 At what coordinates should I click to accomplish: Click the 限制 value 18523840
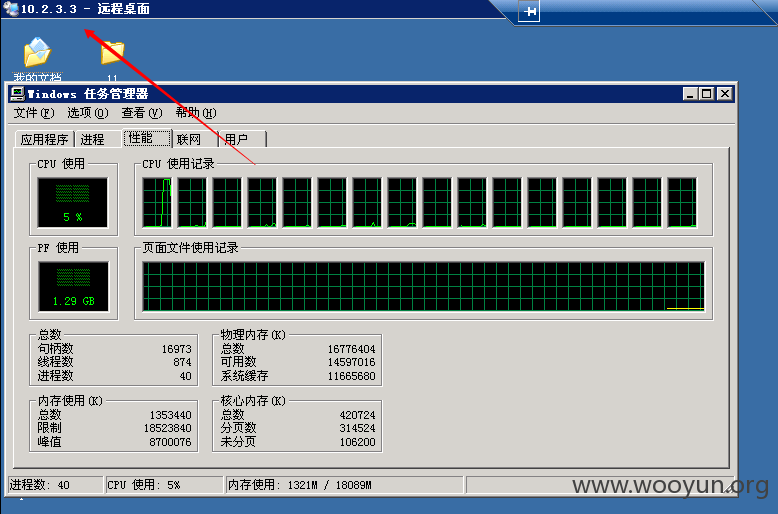coord(167,428)
